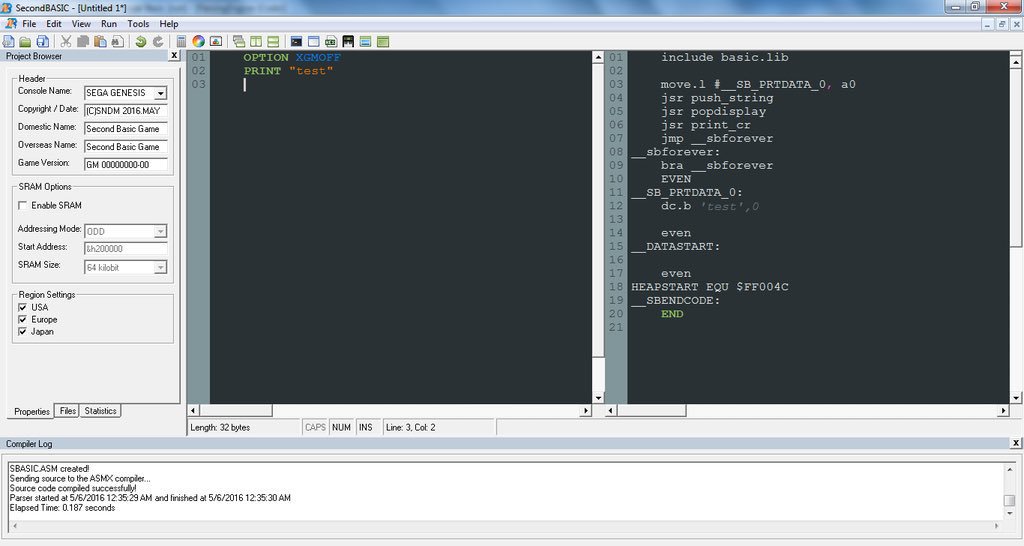The image size is (1024, 546).
Task: Click the blank window toolbar icon
Action: tap(313, 42)
